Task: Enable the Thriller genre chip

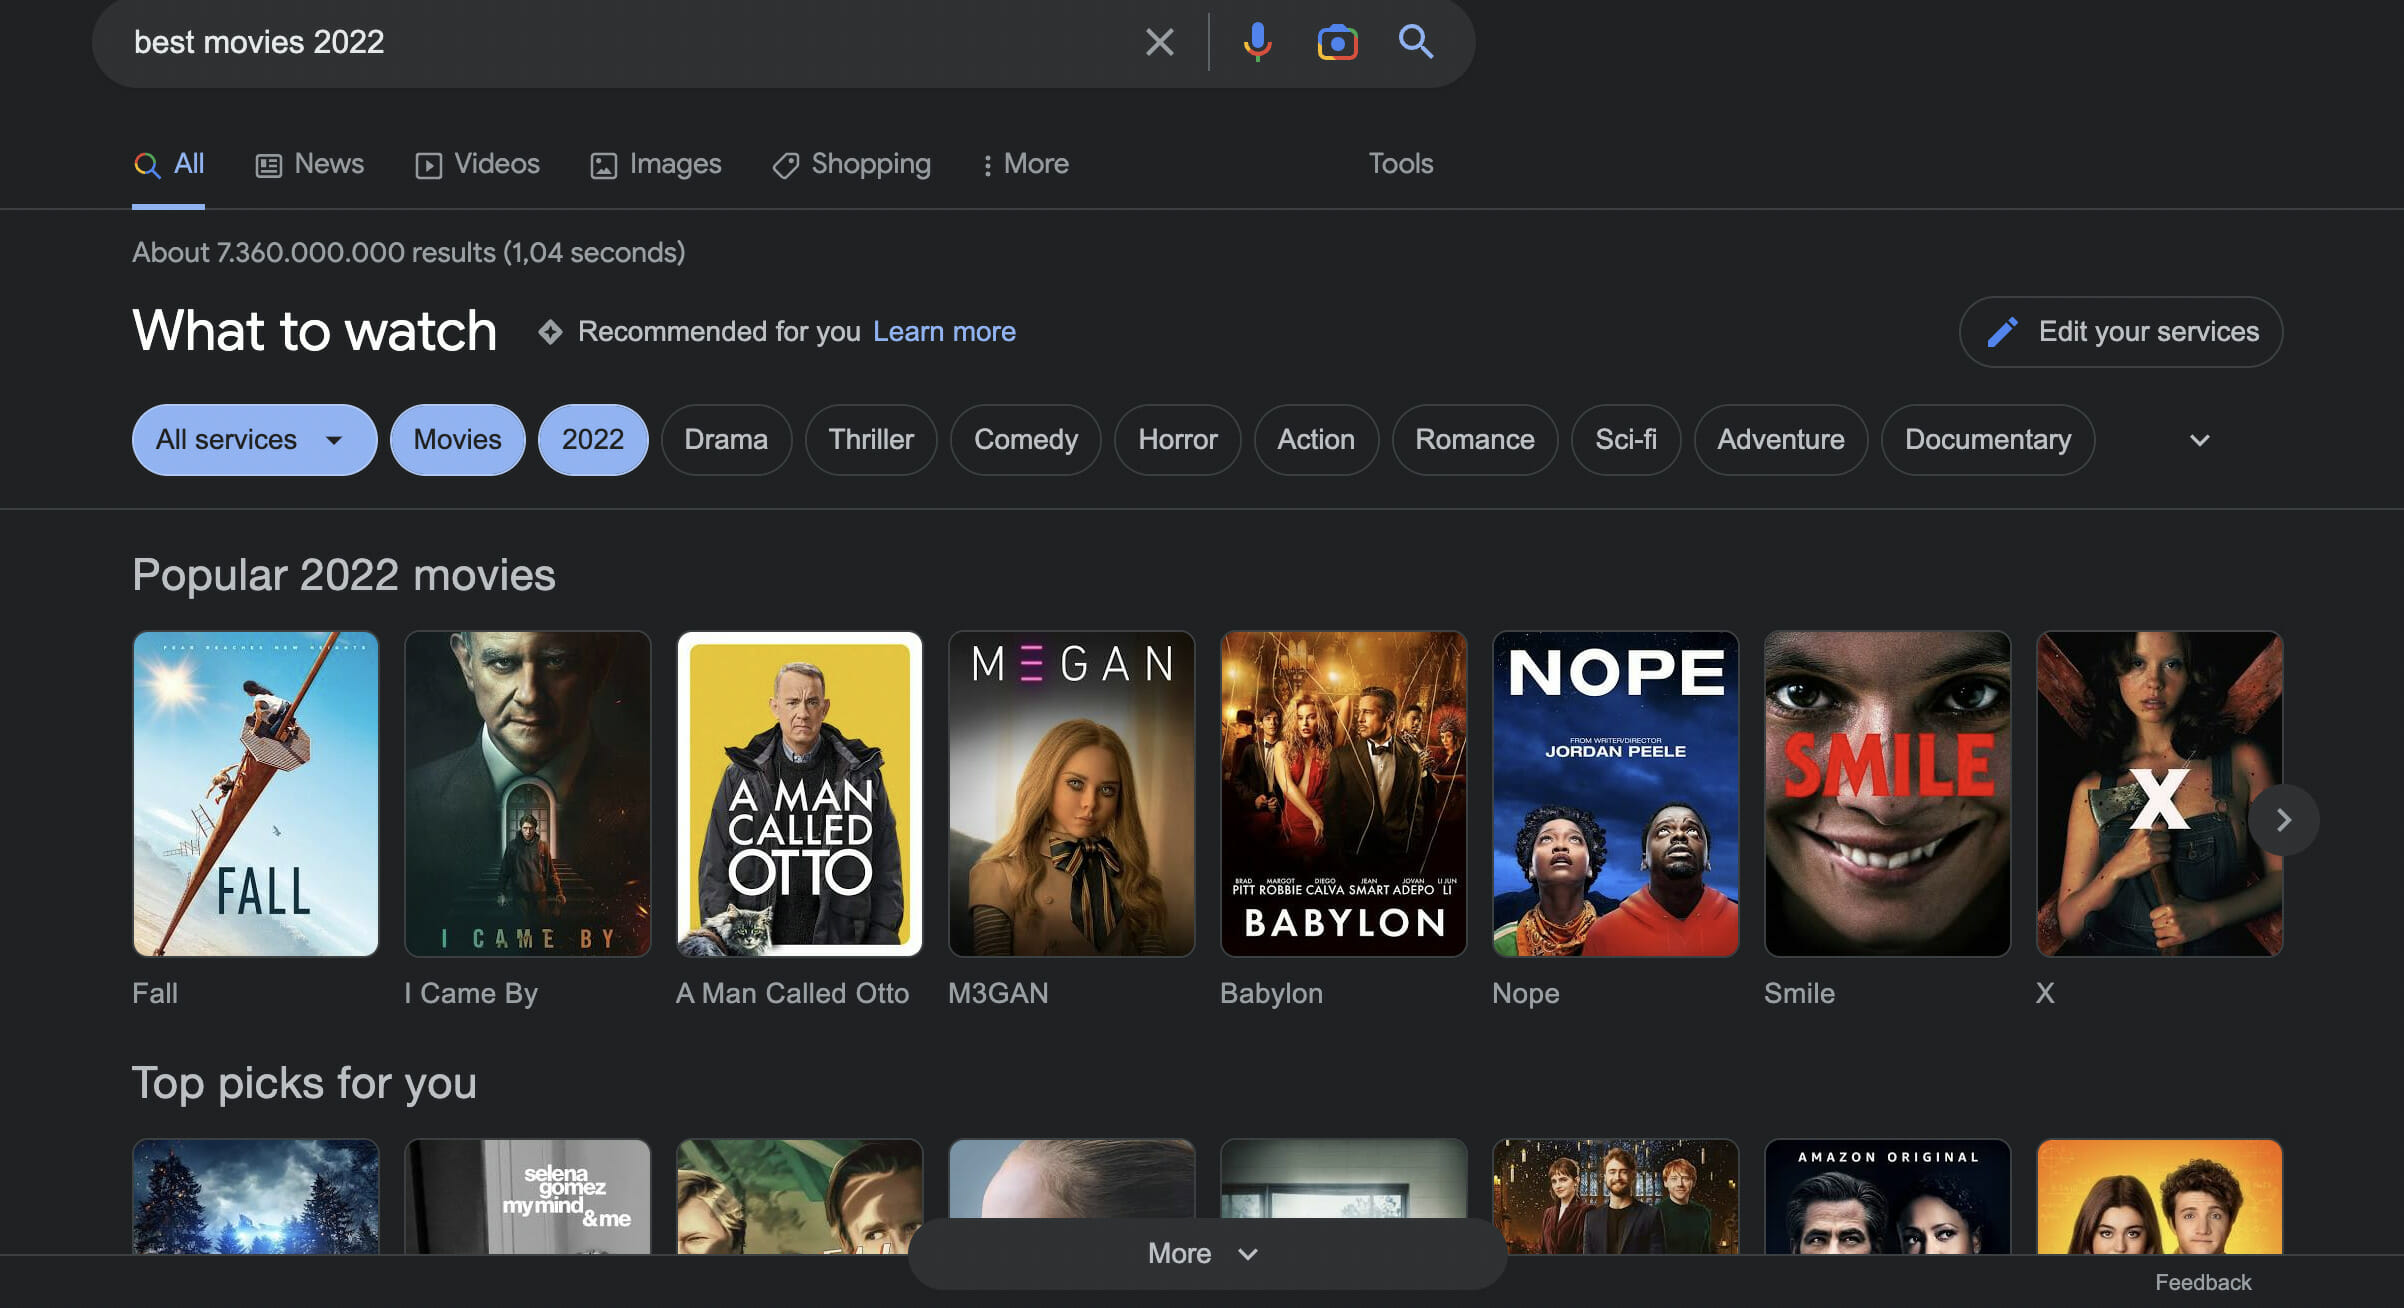Action: [871, 440]
